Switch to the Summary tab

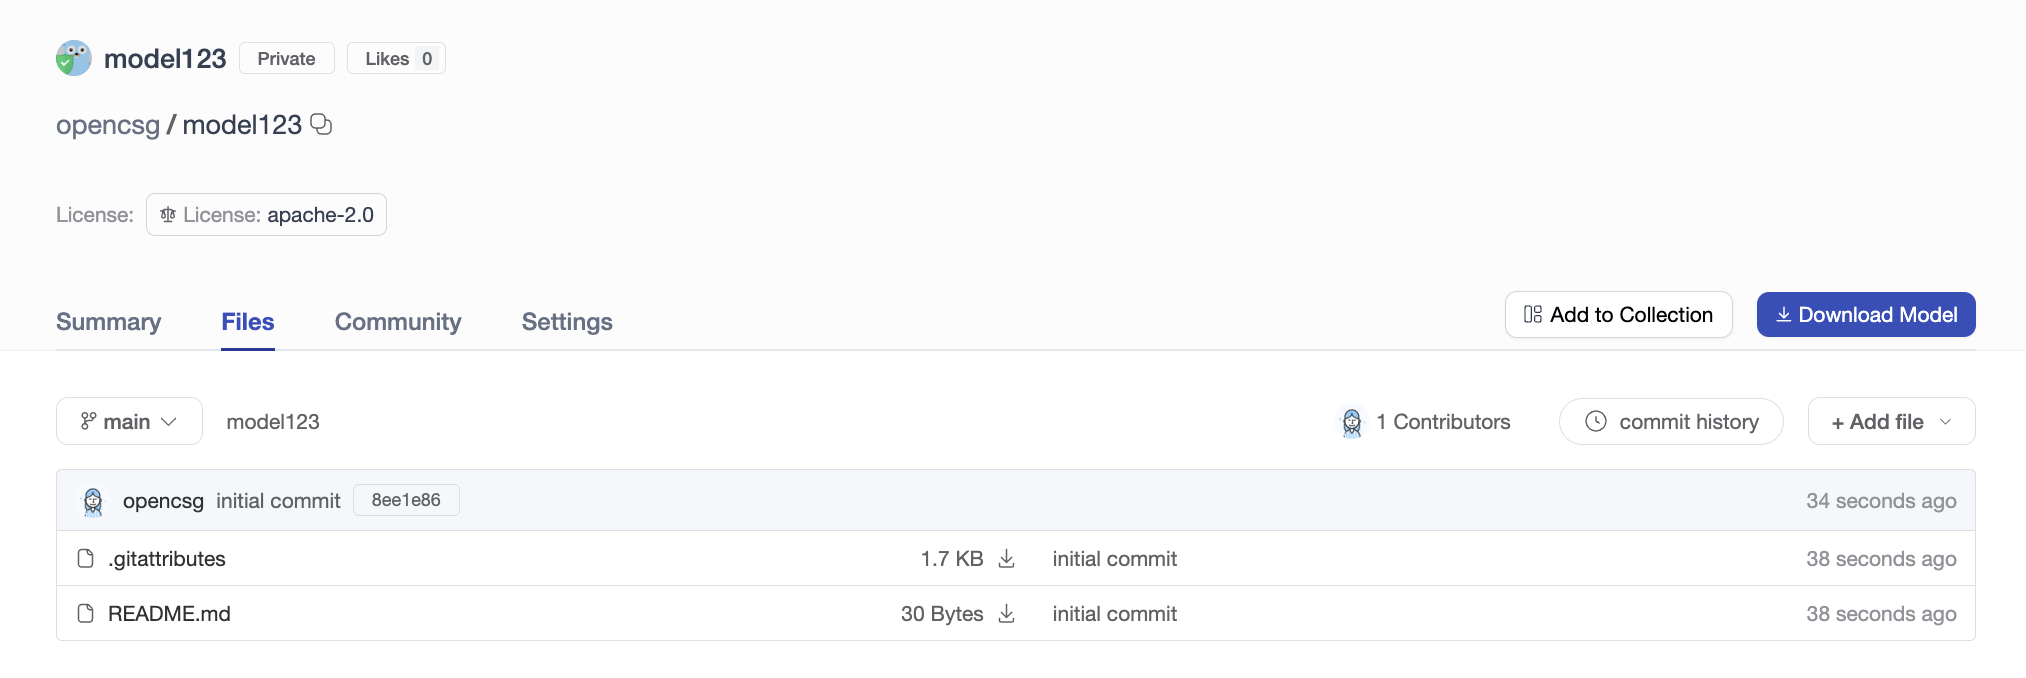(108, 322)
